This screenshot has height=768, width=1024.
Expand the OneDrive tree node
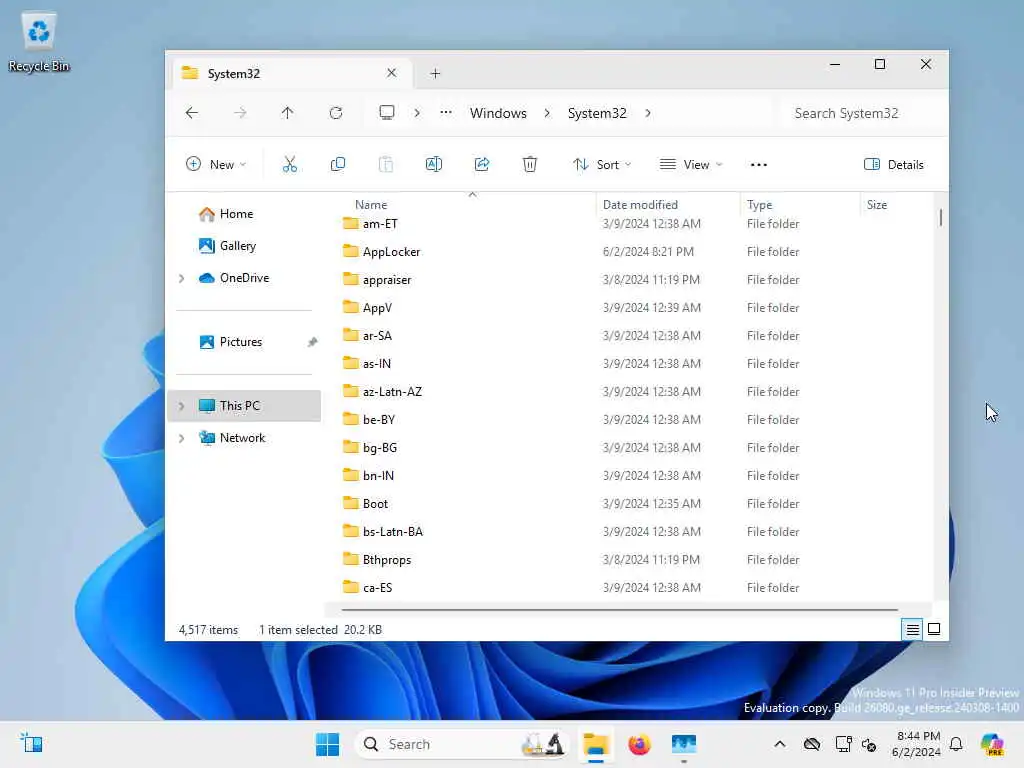[182, 278]
